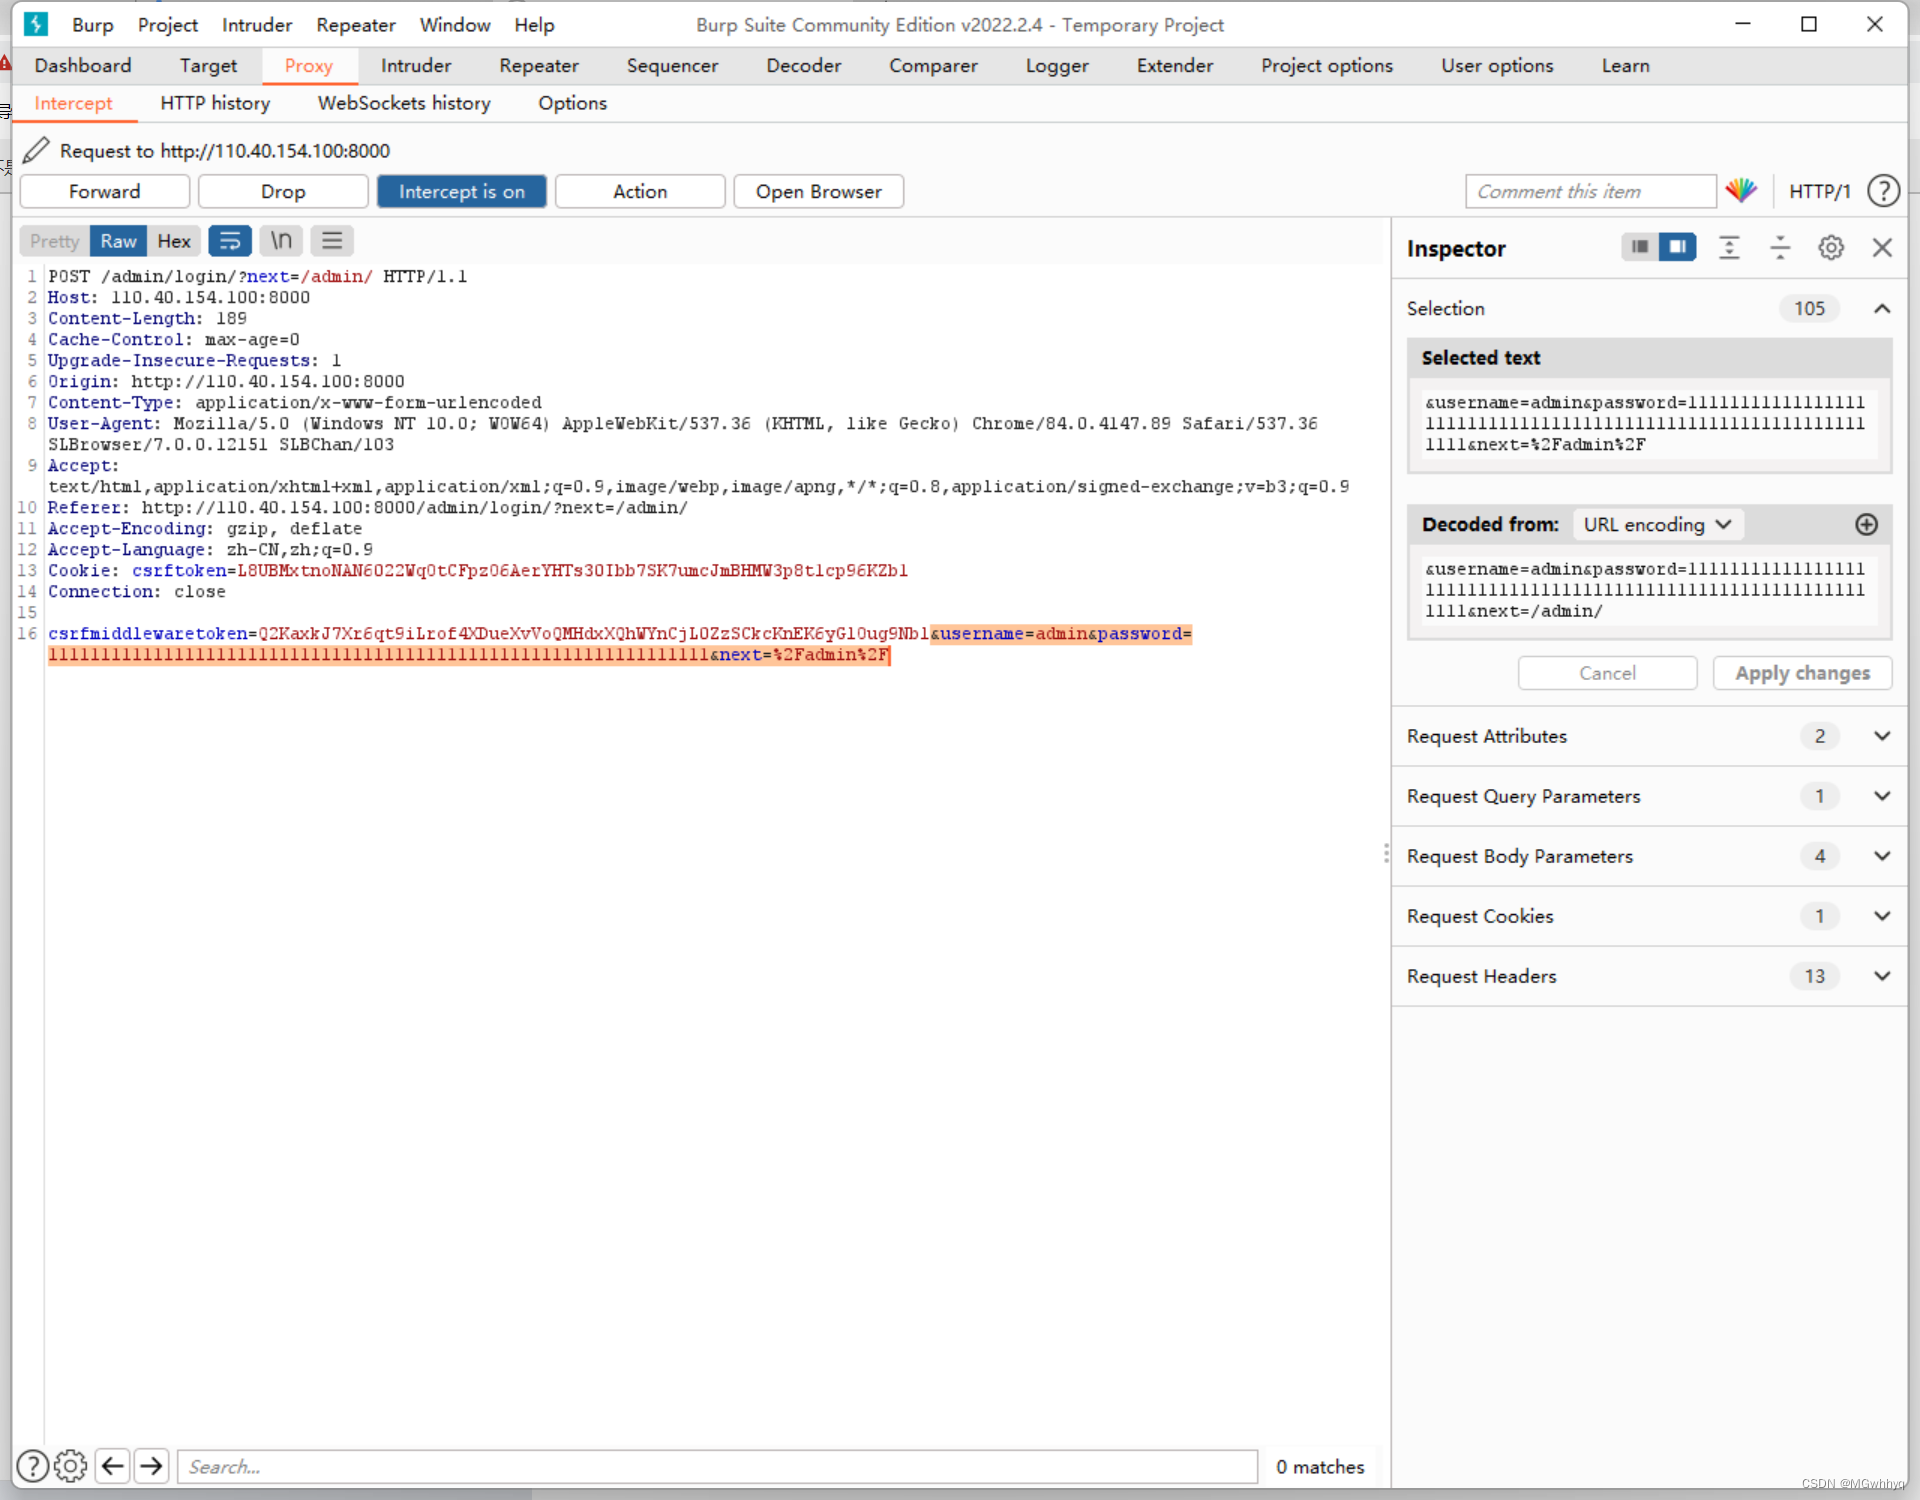Screen dimensions: 1920x1500
Task: Click the Open Browser button
Action: tap(819, 191)
